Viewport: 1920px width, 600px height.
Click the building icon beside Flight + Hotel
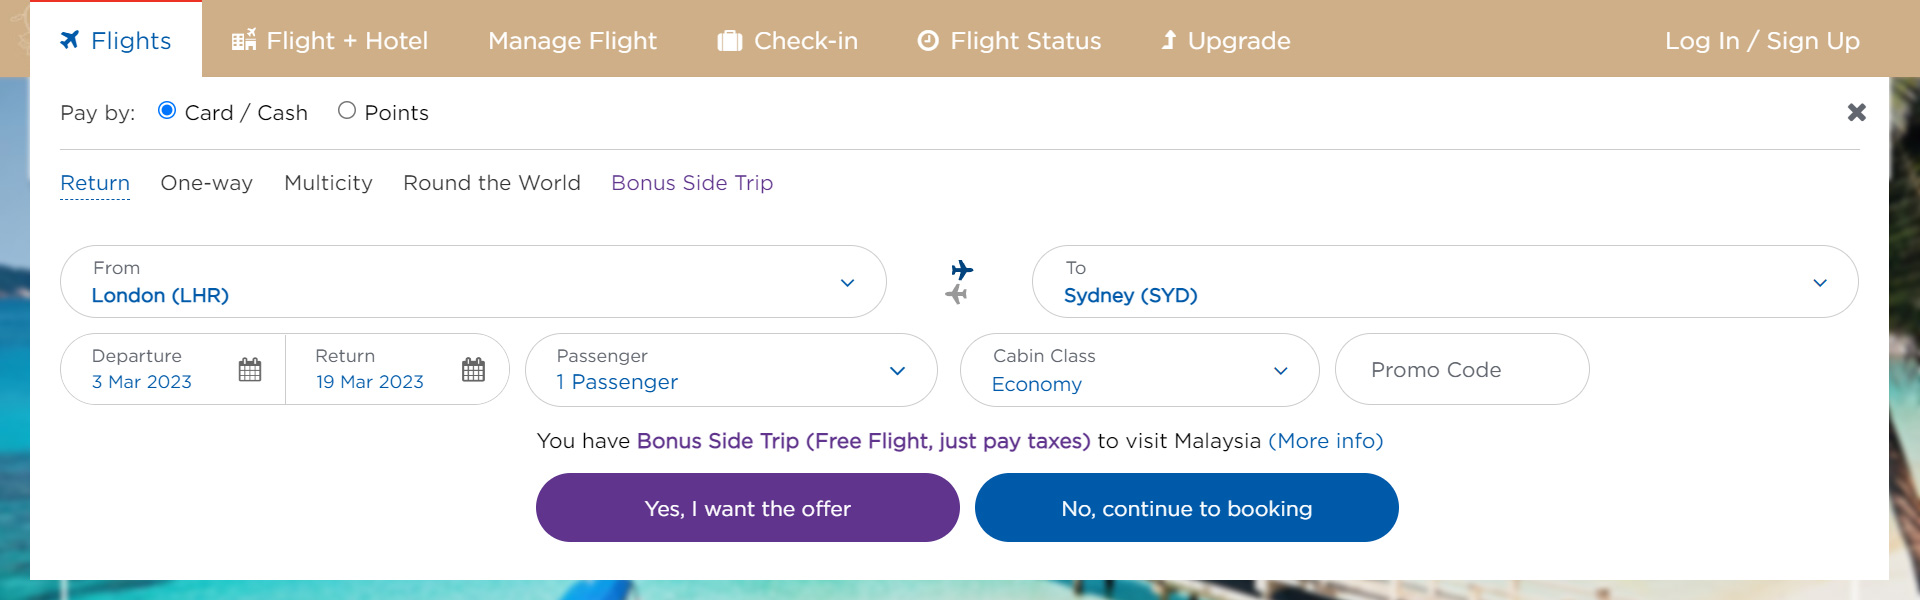pyautogui.click(x=244, y=40)
